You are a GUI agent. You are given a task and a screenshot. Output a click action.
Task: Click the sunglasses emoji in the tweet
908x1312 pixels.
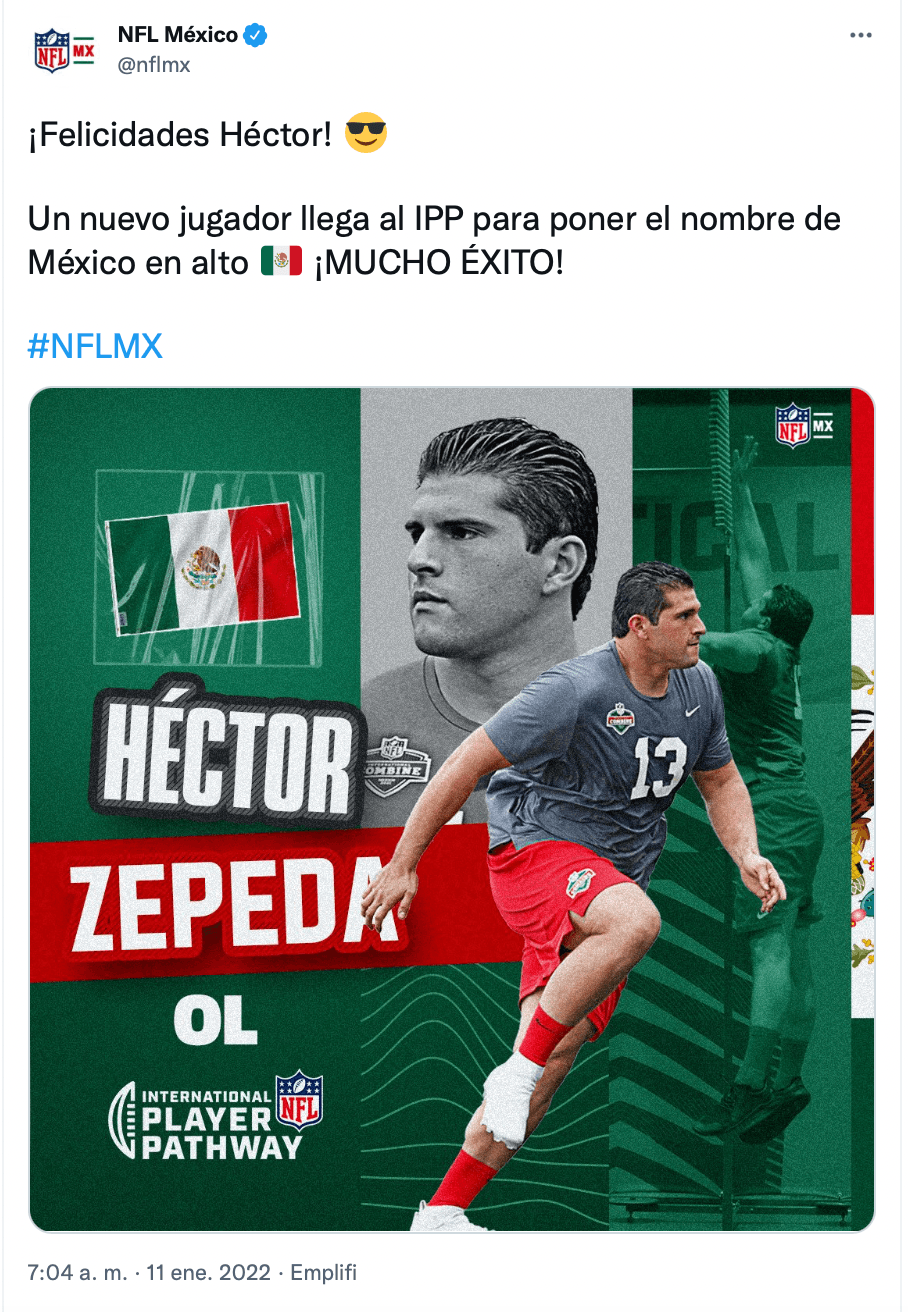pyautogui.click(x=365, y=133)
